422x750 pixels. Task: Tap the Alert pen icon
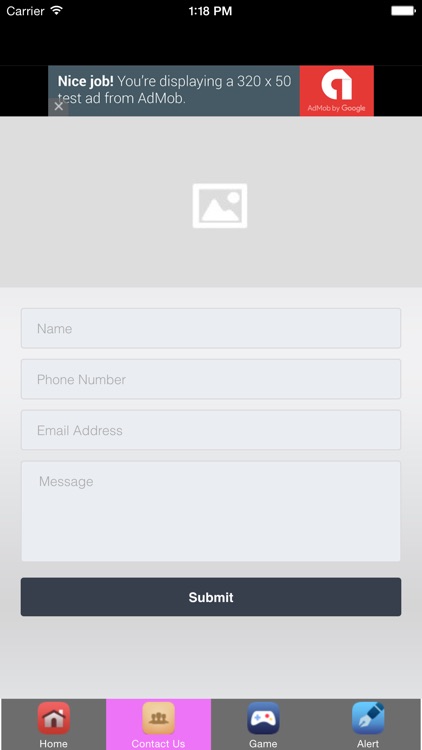click(x=368, y=718)
